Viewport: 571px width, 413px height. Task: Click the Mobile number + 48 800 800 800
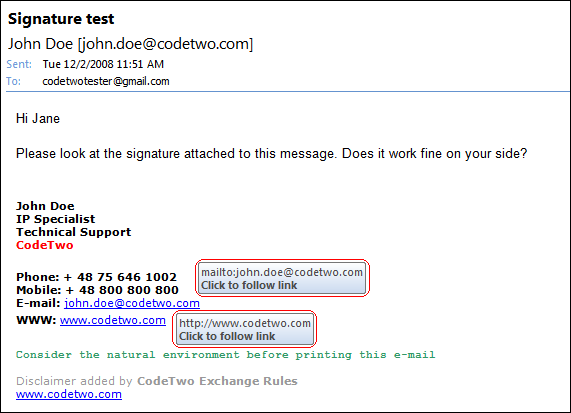(x=122, y=290)
